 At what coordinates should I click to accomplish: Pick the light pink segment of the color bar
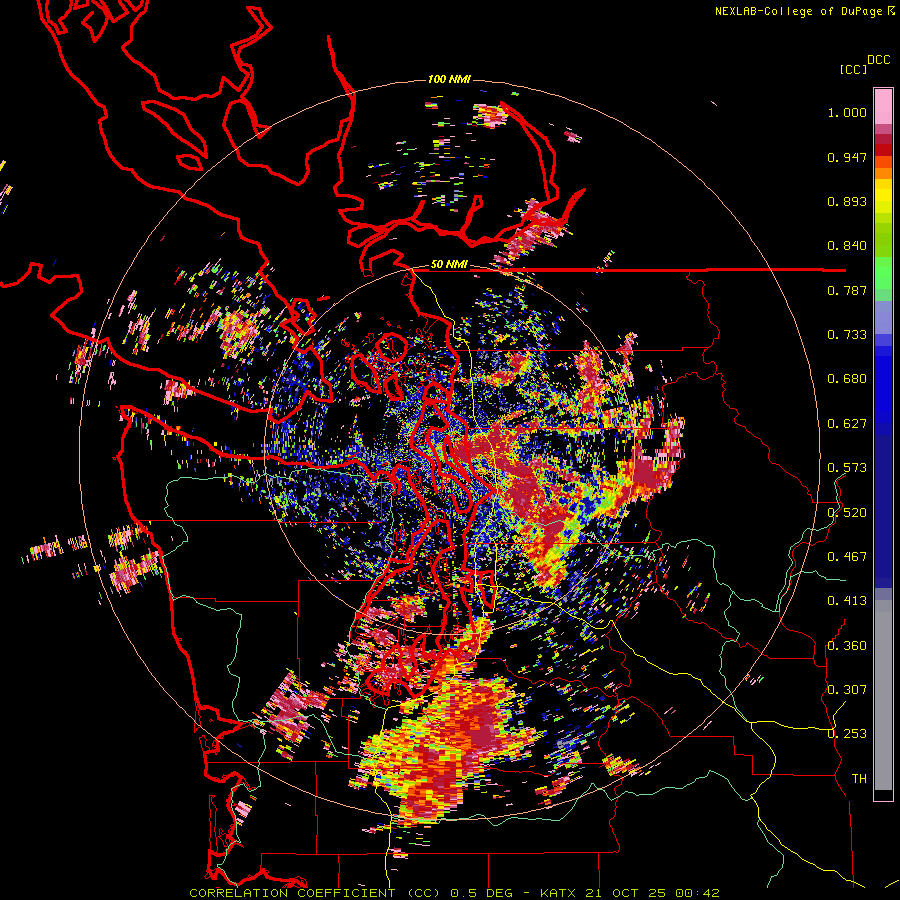click(883, 106)
